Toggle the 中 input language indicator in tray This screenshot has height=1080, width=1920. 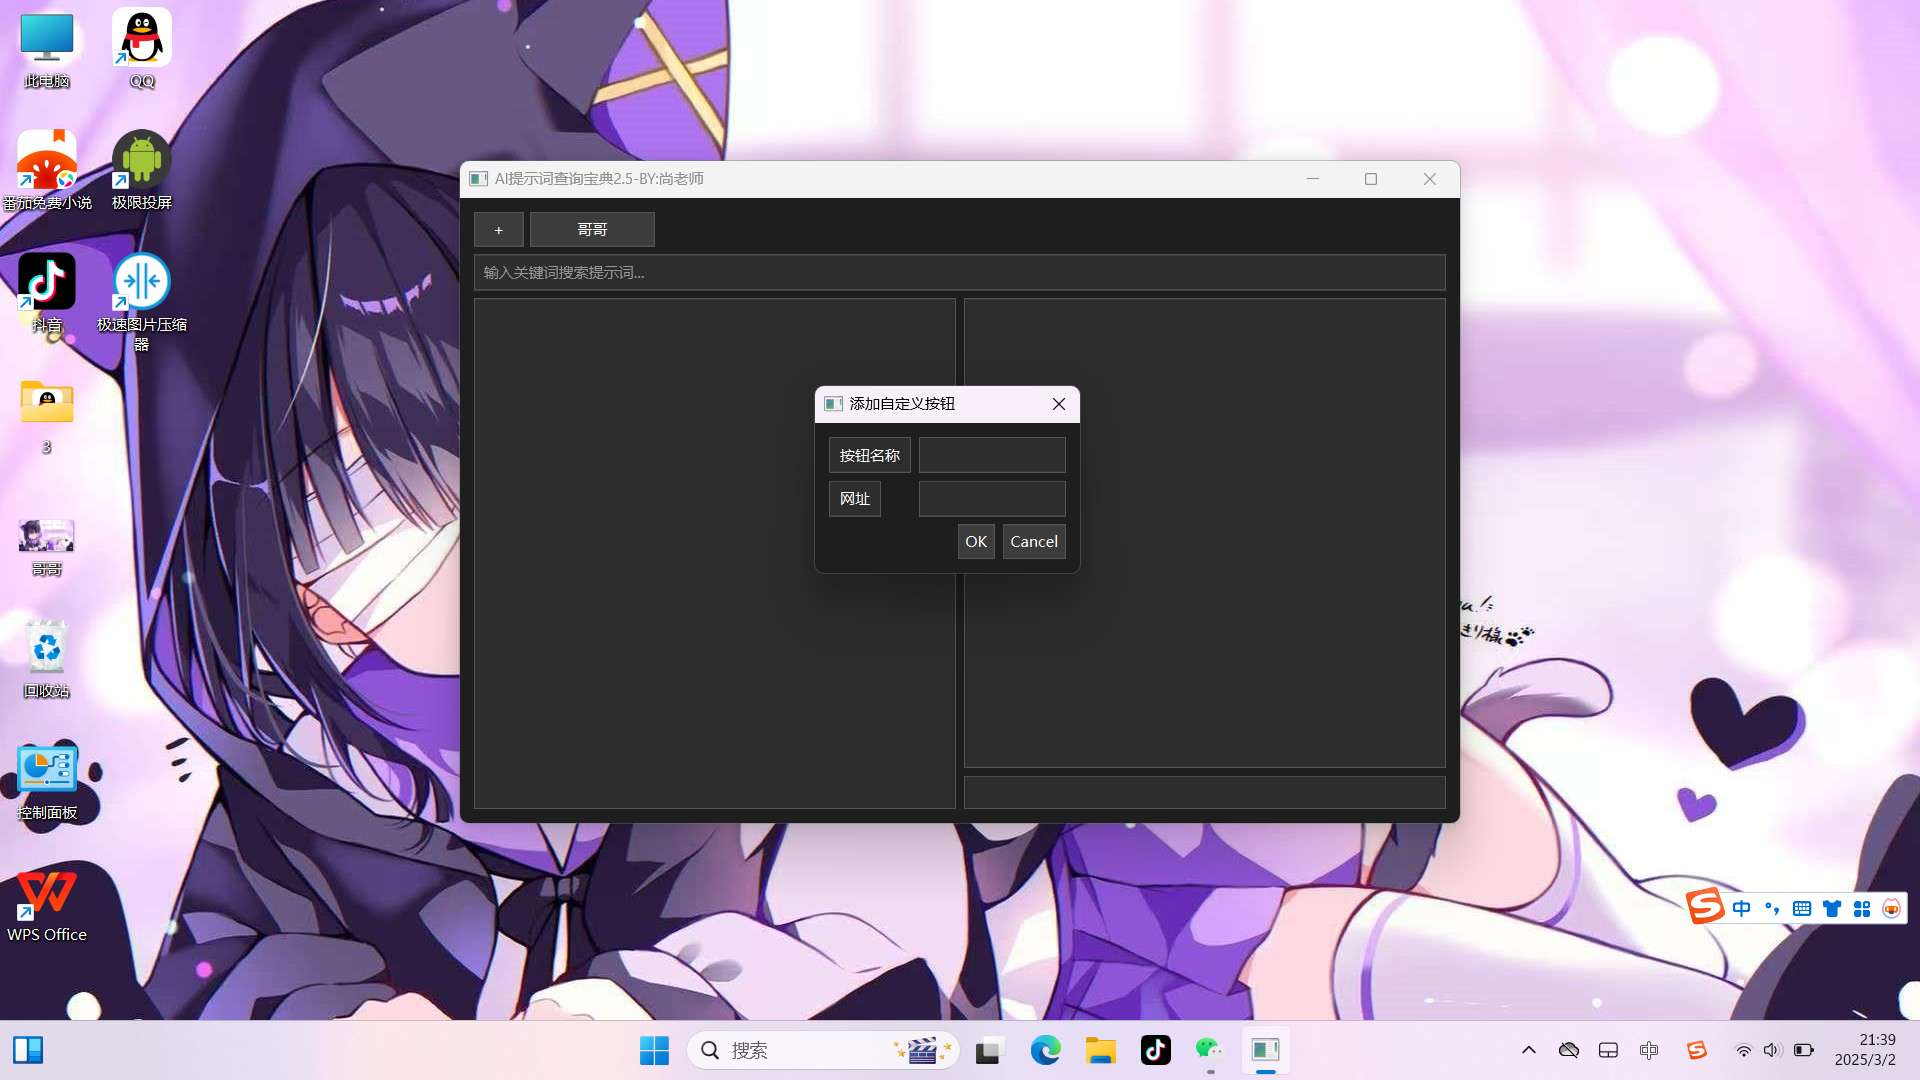[x=1649, y=1050]
